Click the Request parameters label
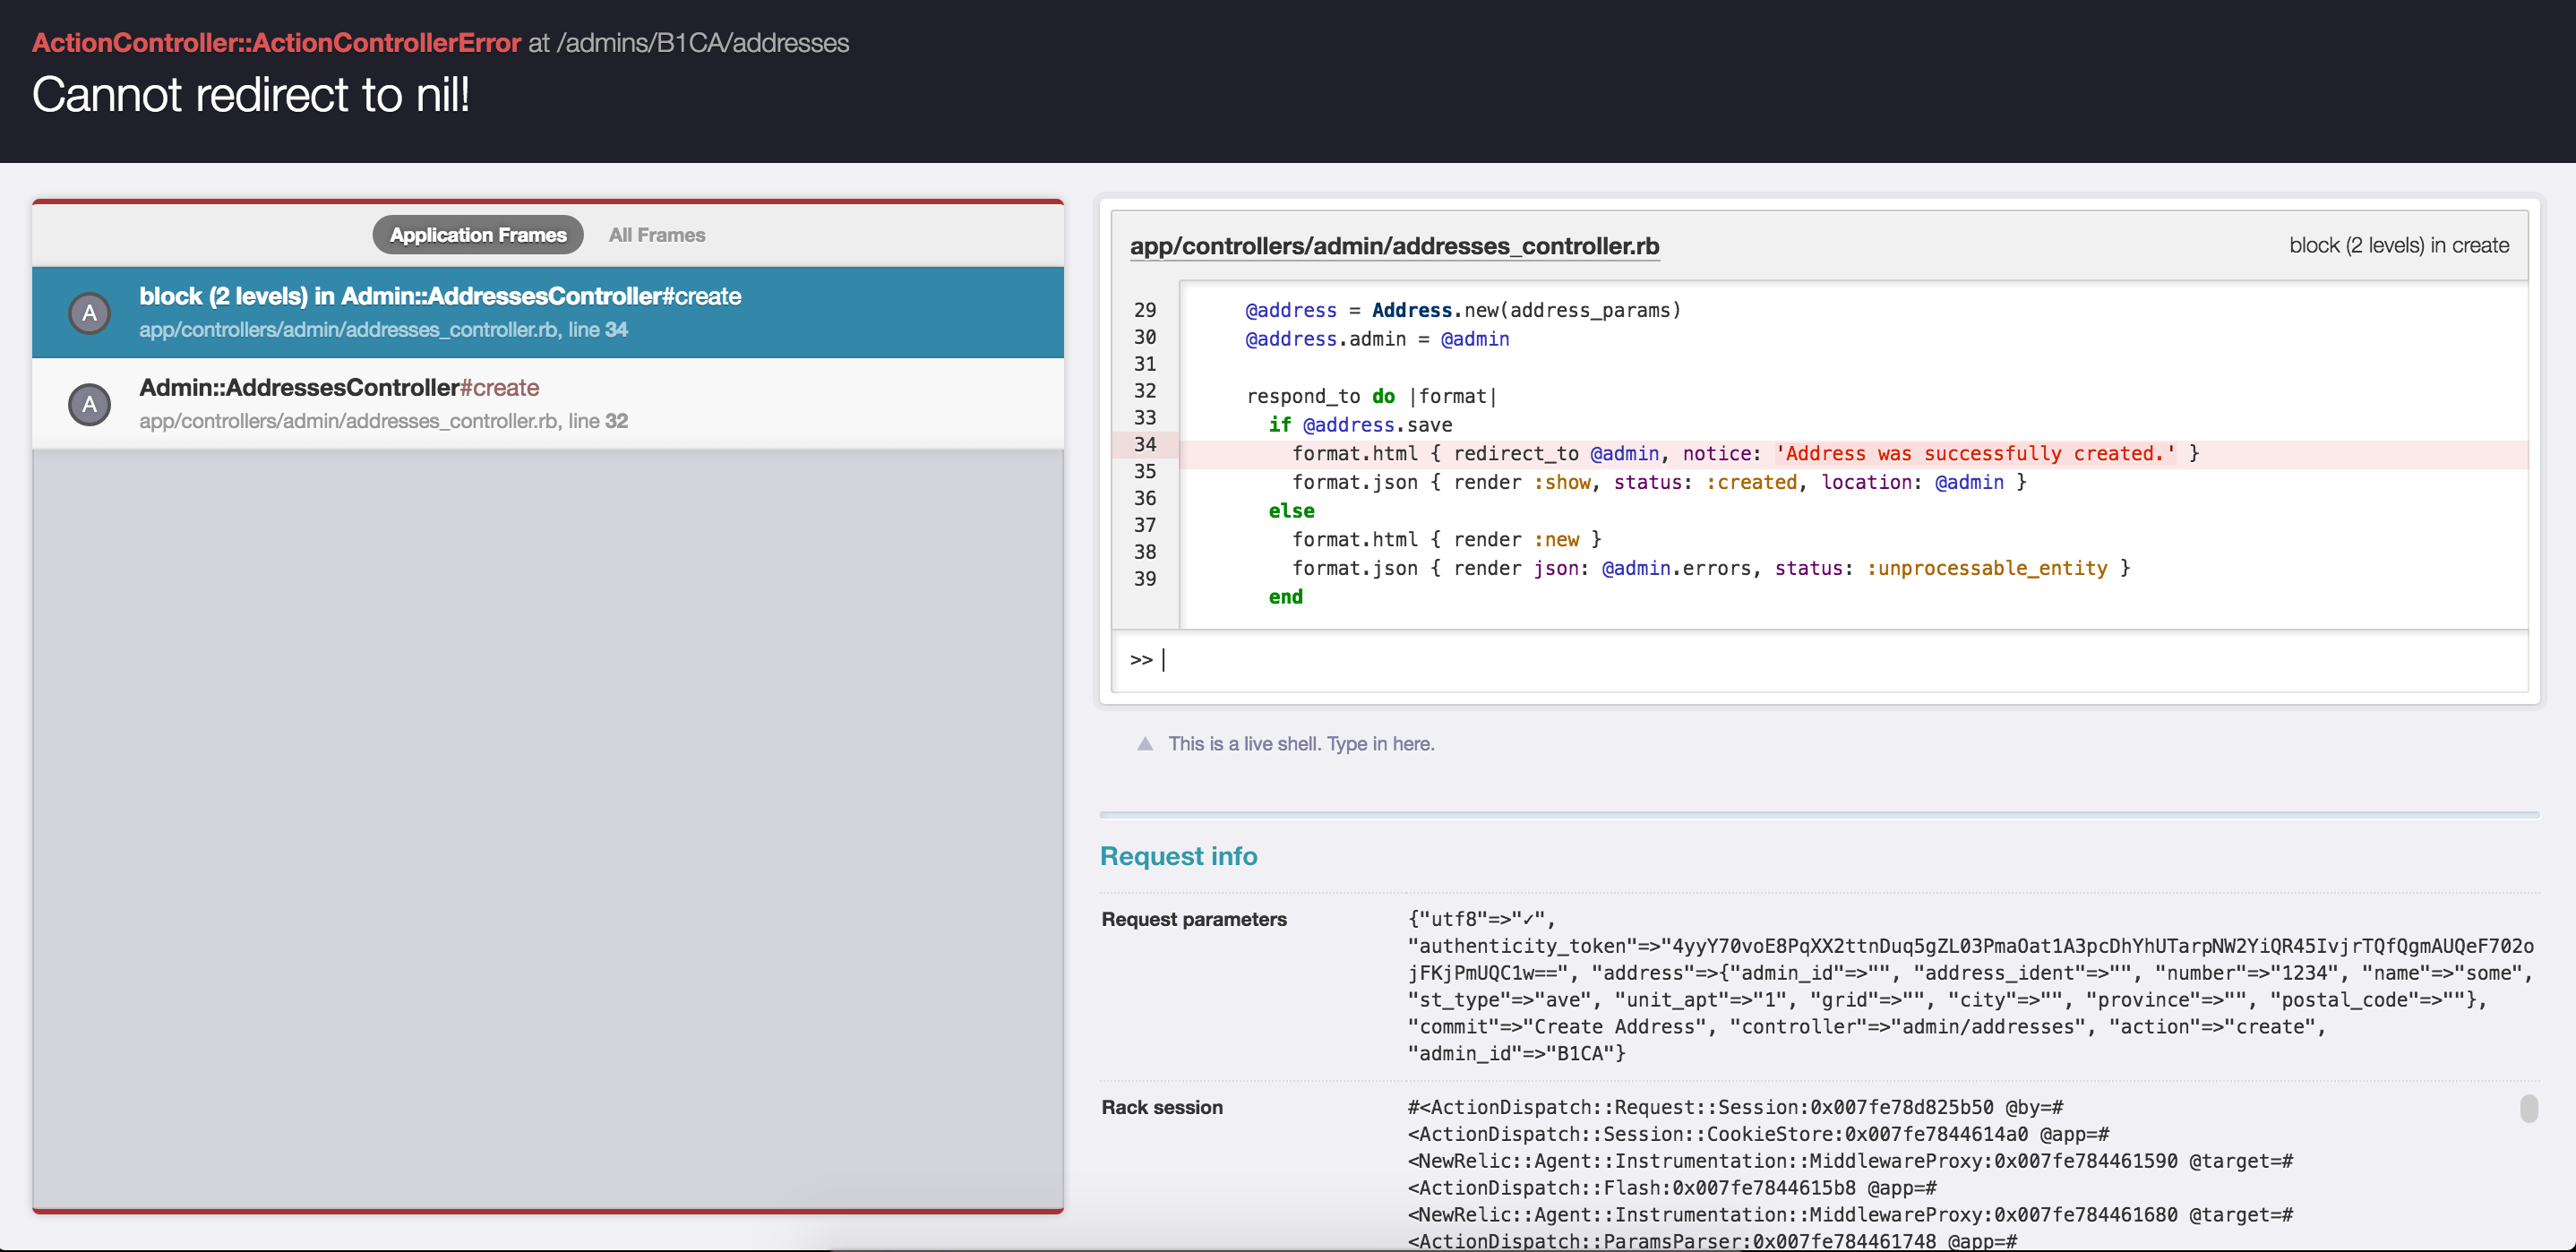Viewport: 2576px width, 1252px height. point(1193,919)
